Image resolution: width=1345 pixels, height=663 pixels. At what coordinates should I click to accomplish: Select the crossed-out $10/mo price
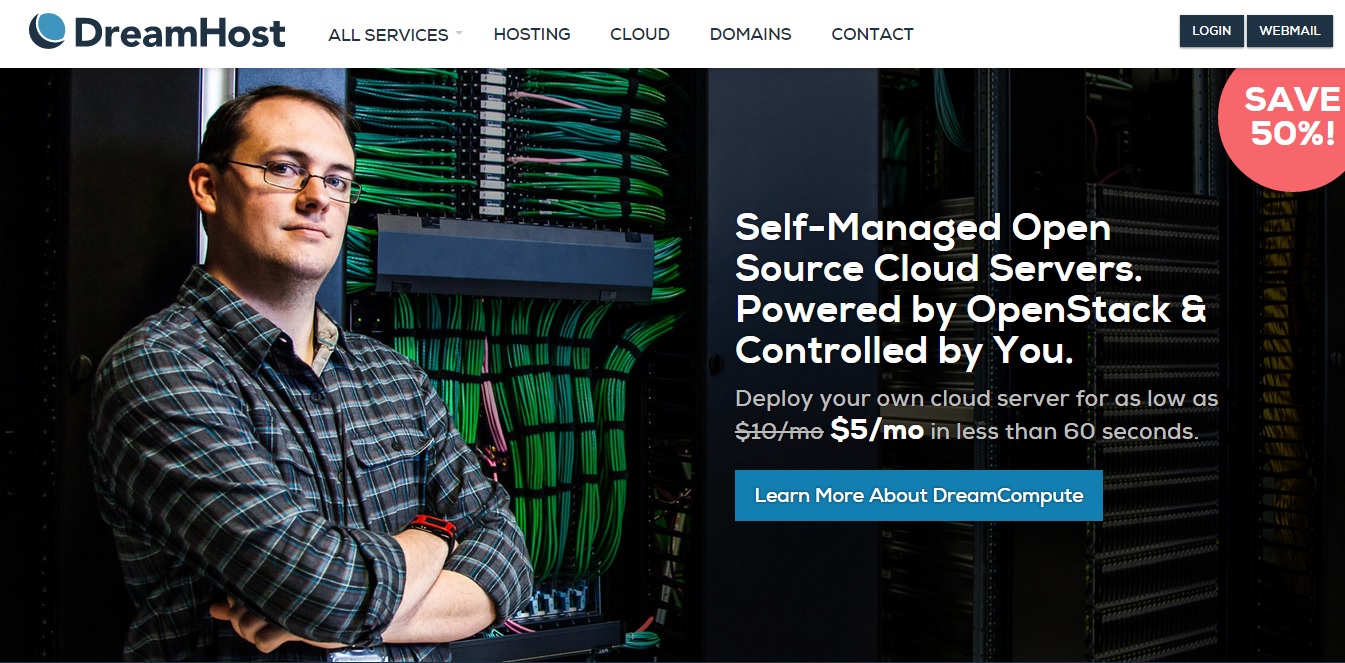point(778,431)
